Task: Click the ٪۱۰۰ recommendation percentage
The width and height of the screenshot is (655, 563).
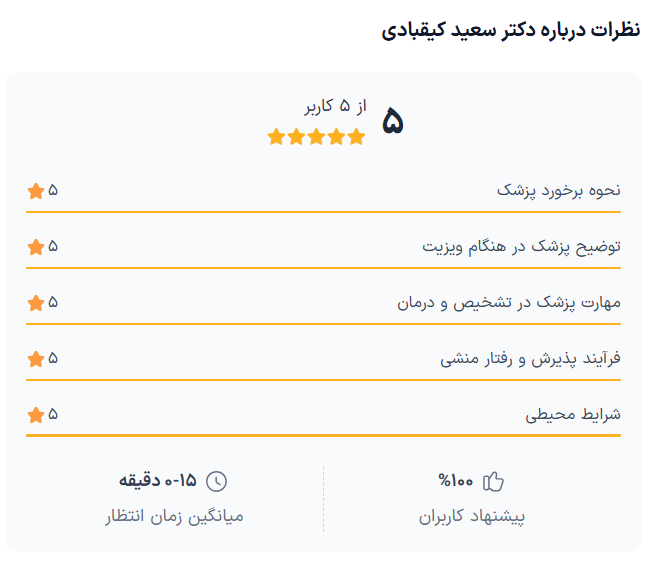Action: (455, 482)
